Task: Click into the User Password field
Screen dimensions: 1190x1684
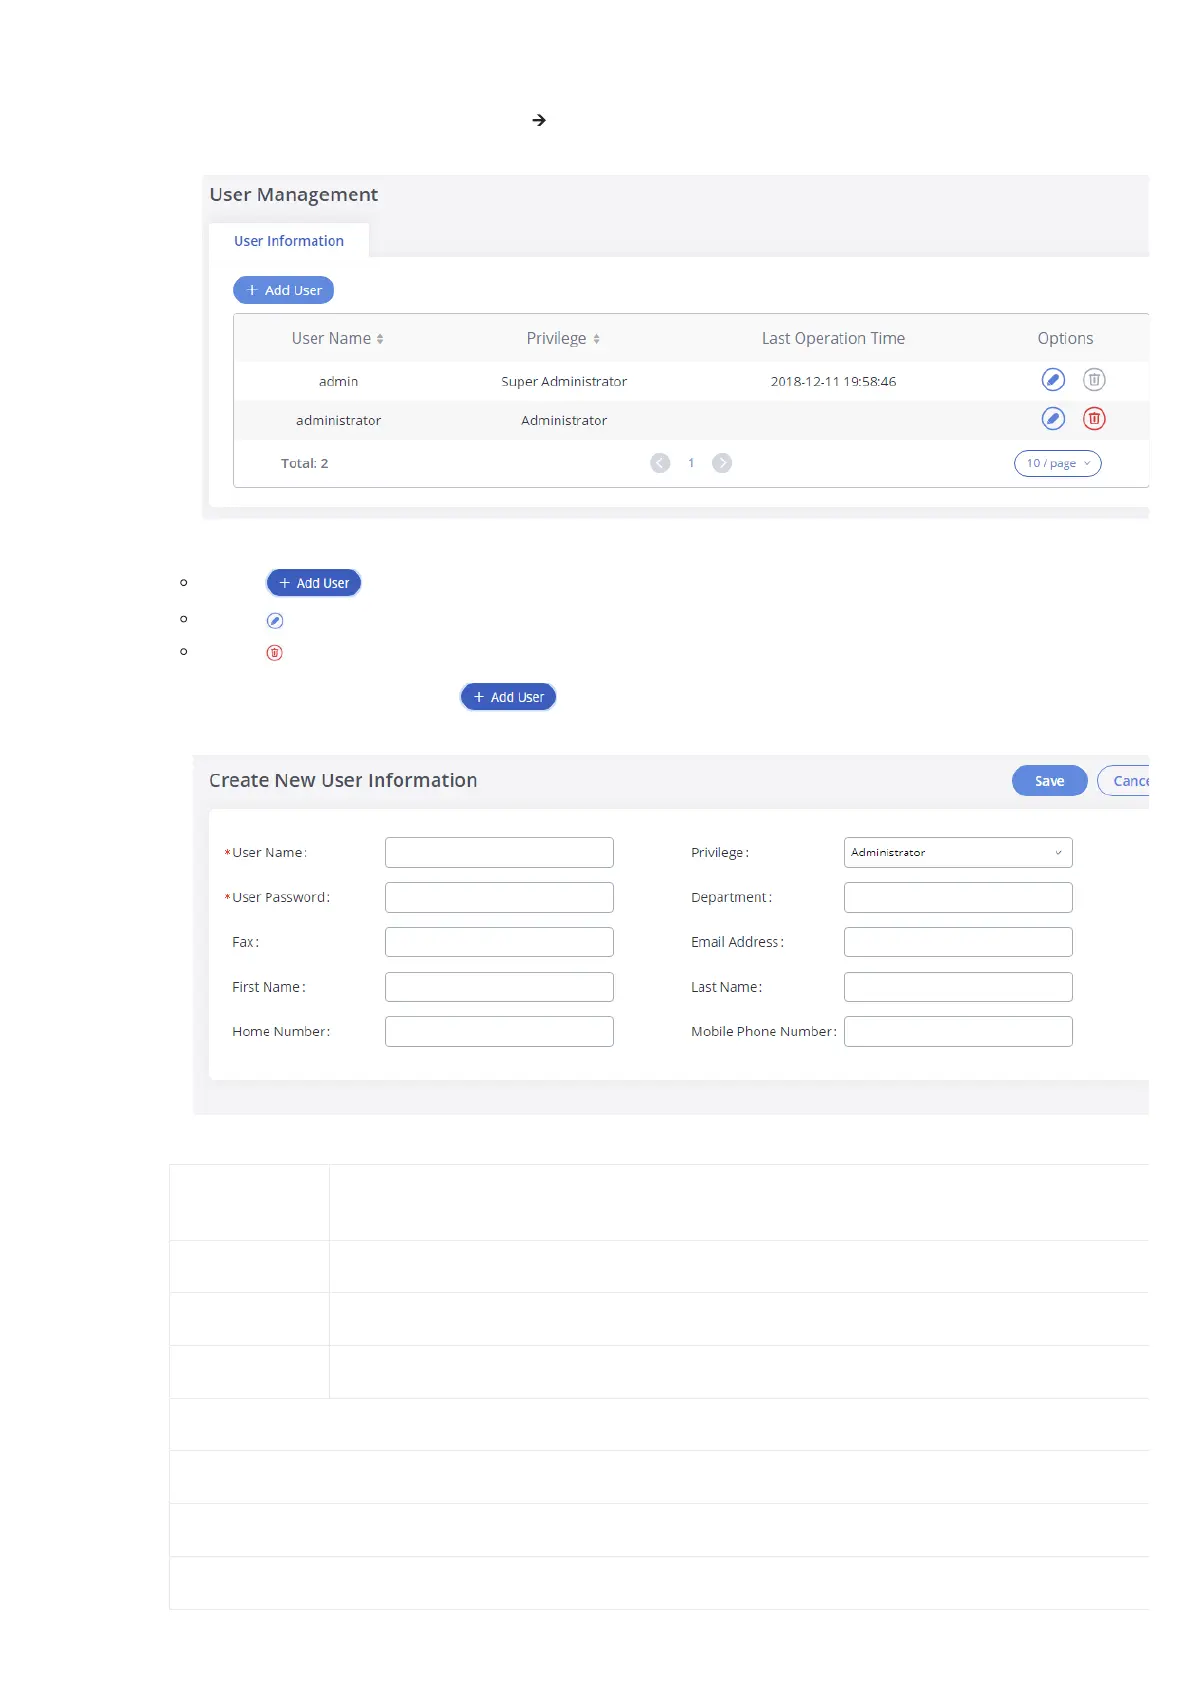Action: 499,897
